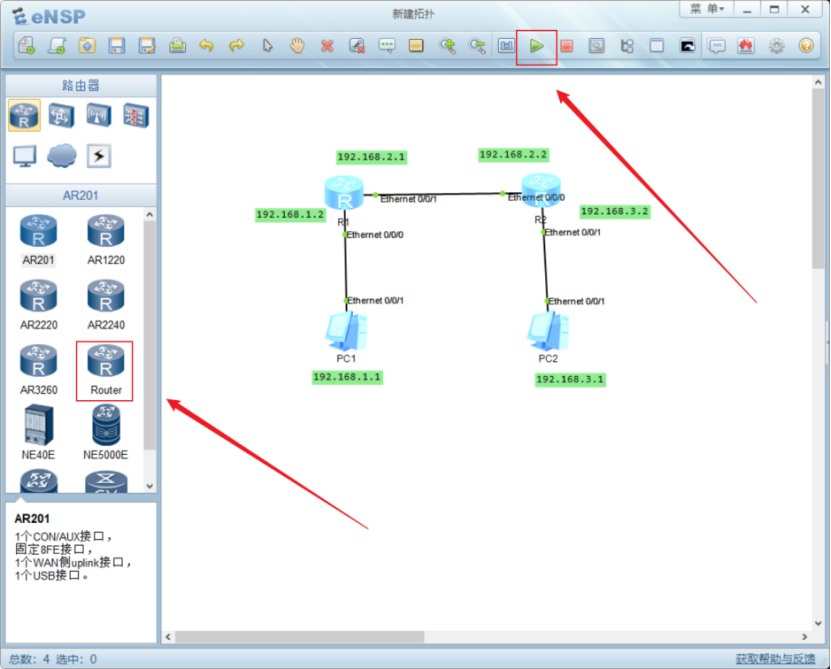Viewport: 831px width, 669px height.
Task: Choose the generic Router model
Action: [105, 370]
